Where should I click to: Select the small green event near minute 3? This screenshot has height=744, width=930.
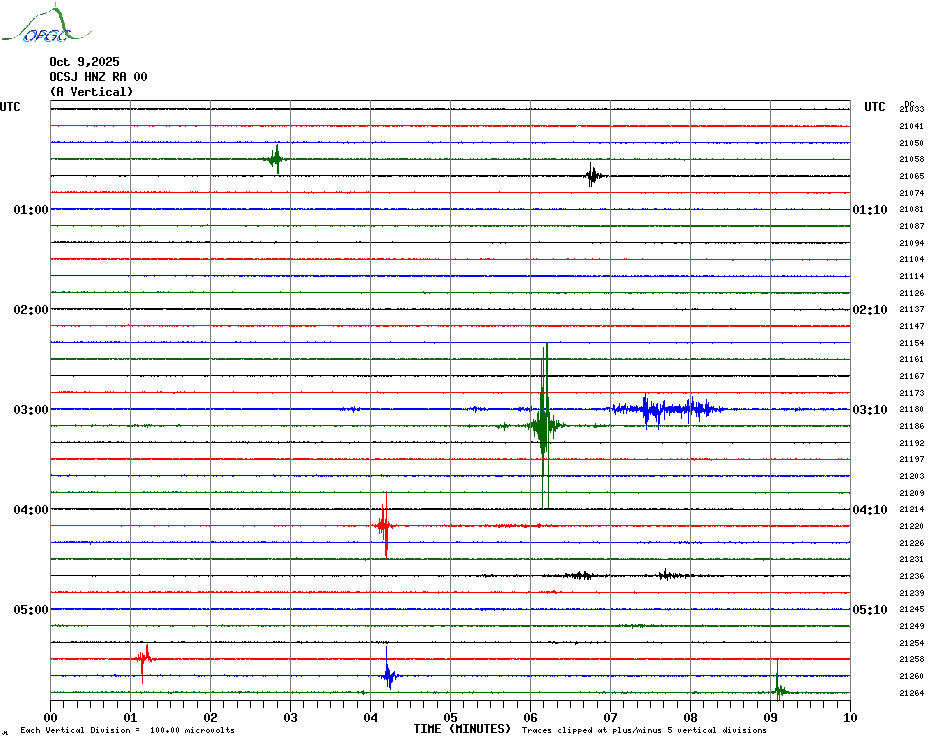(x=276, y=159)
